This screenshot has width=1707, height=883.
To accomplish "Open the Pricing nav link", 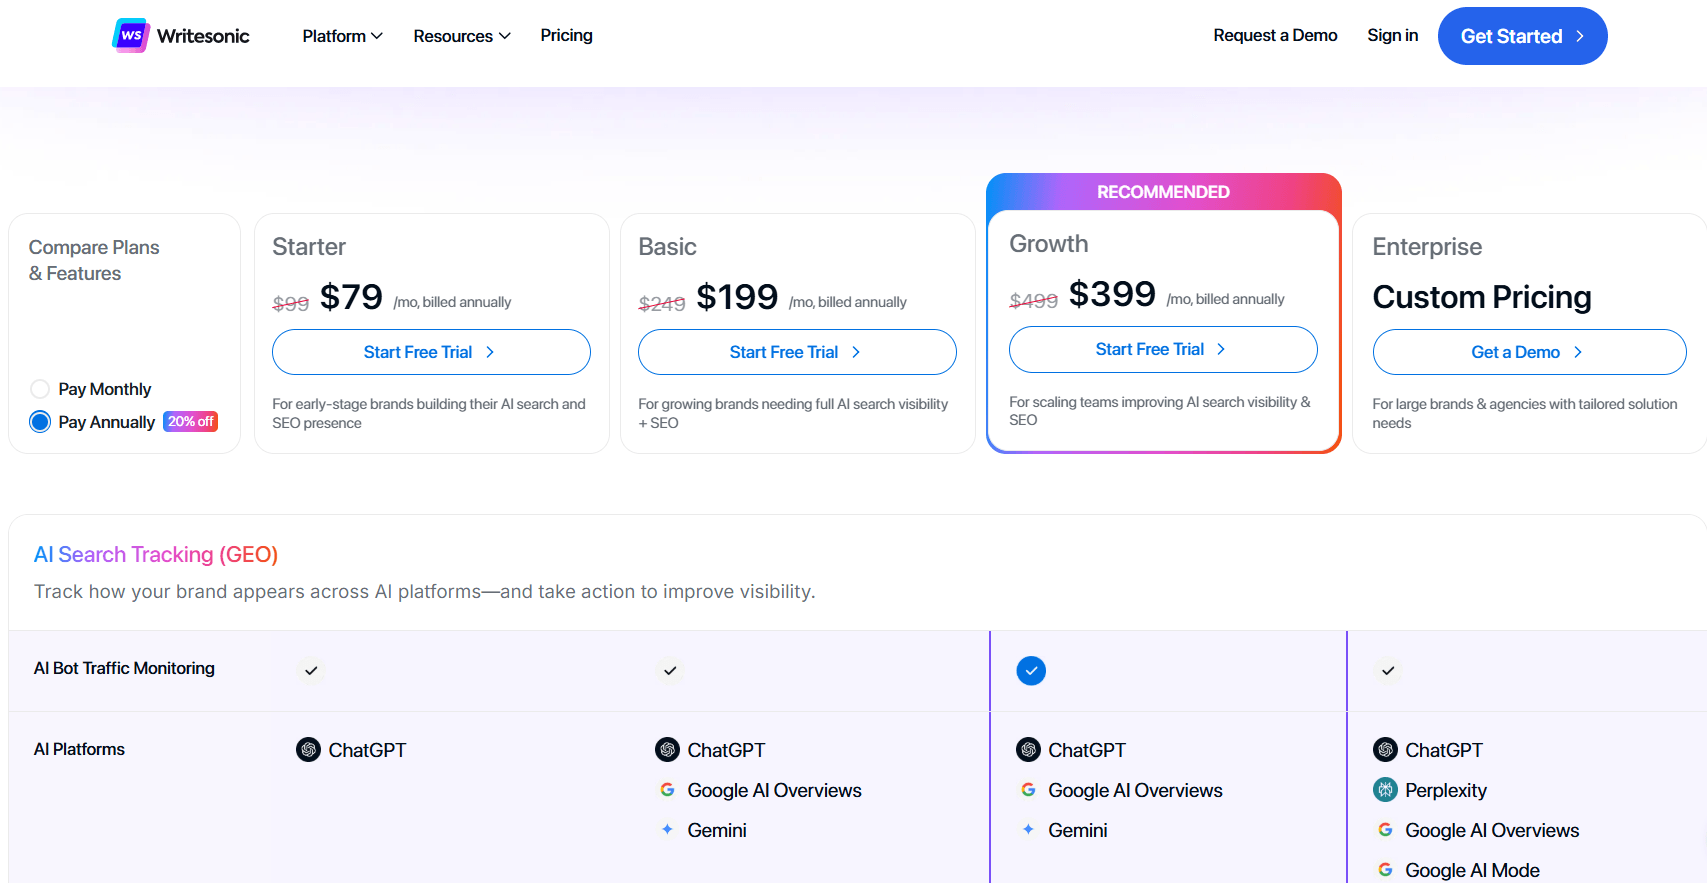I will (x=566, y=36).
